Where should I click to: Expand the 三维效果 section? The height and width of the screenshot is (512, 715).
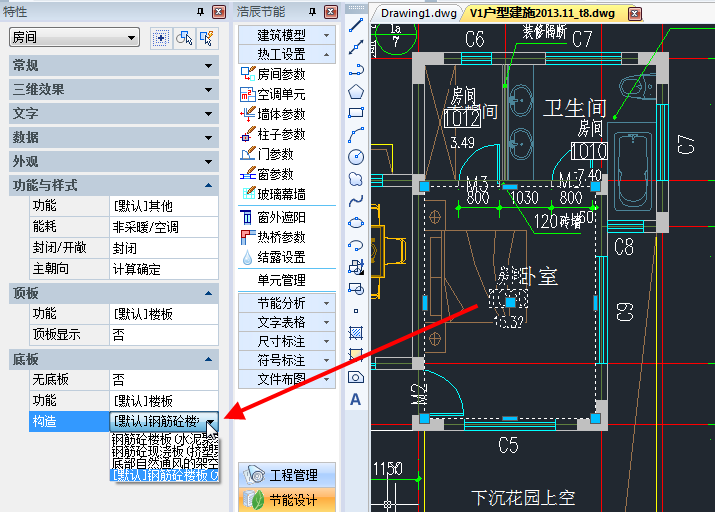click(114, 89)
